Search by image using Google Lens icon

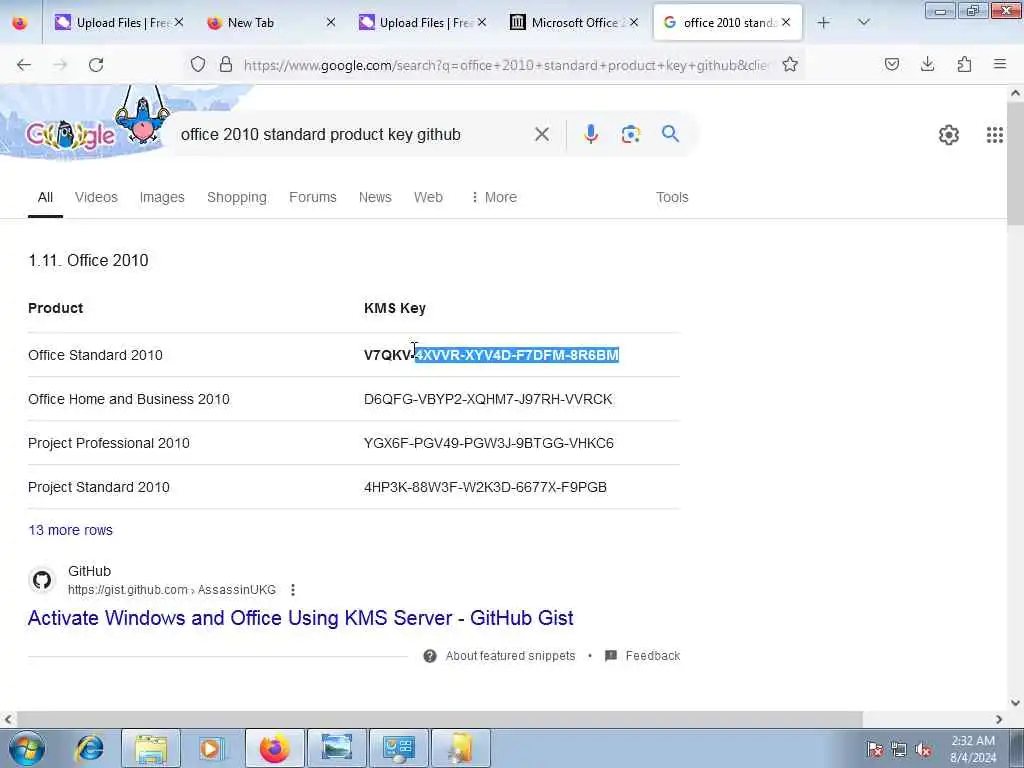point(631,134)
